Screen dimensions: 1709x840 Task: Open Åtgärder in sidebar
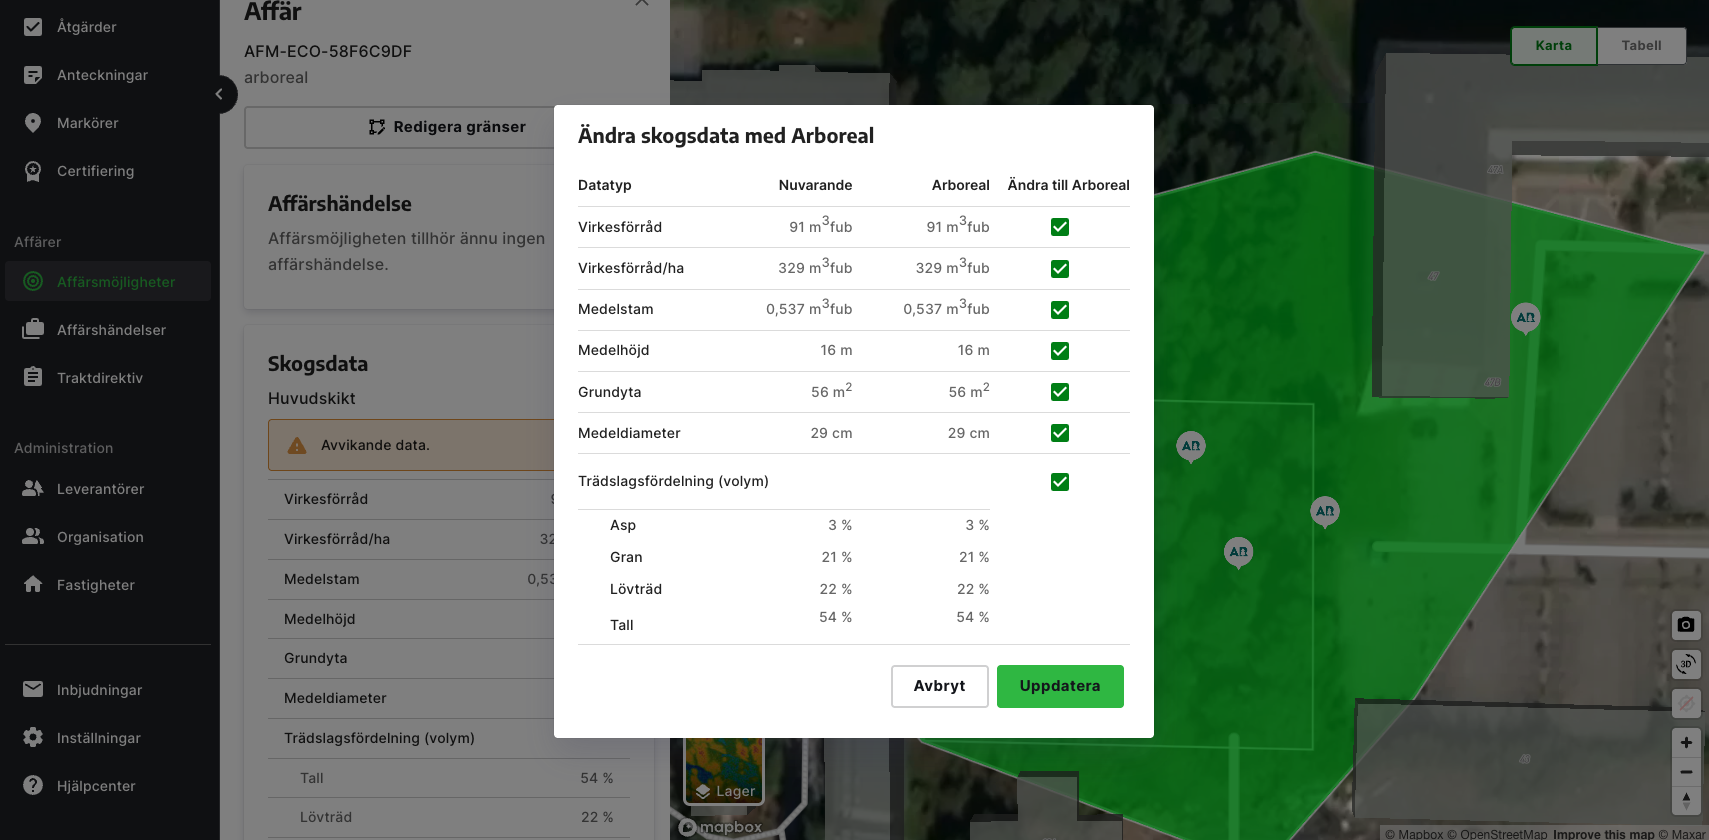[x=108, y=27]
